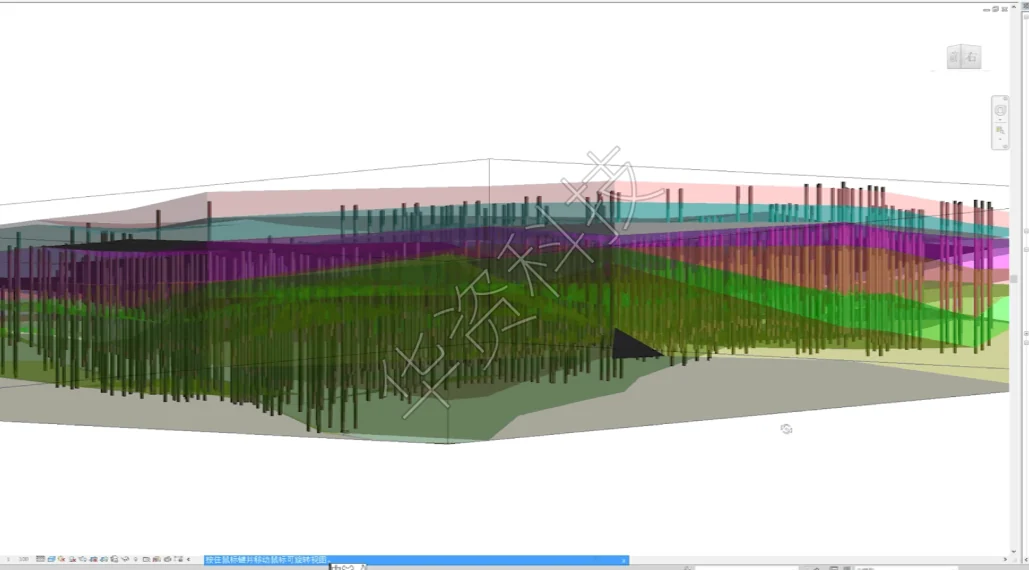Toggle Crop View in view control bar
This screenshot has height=570, width=1029.
pos(94,560)
